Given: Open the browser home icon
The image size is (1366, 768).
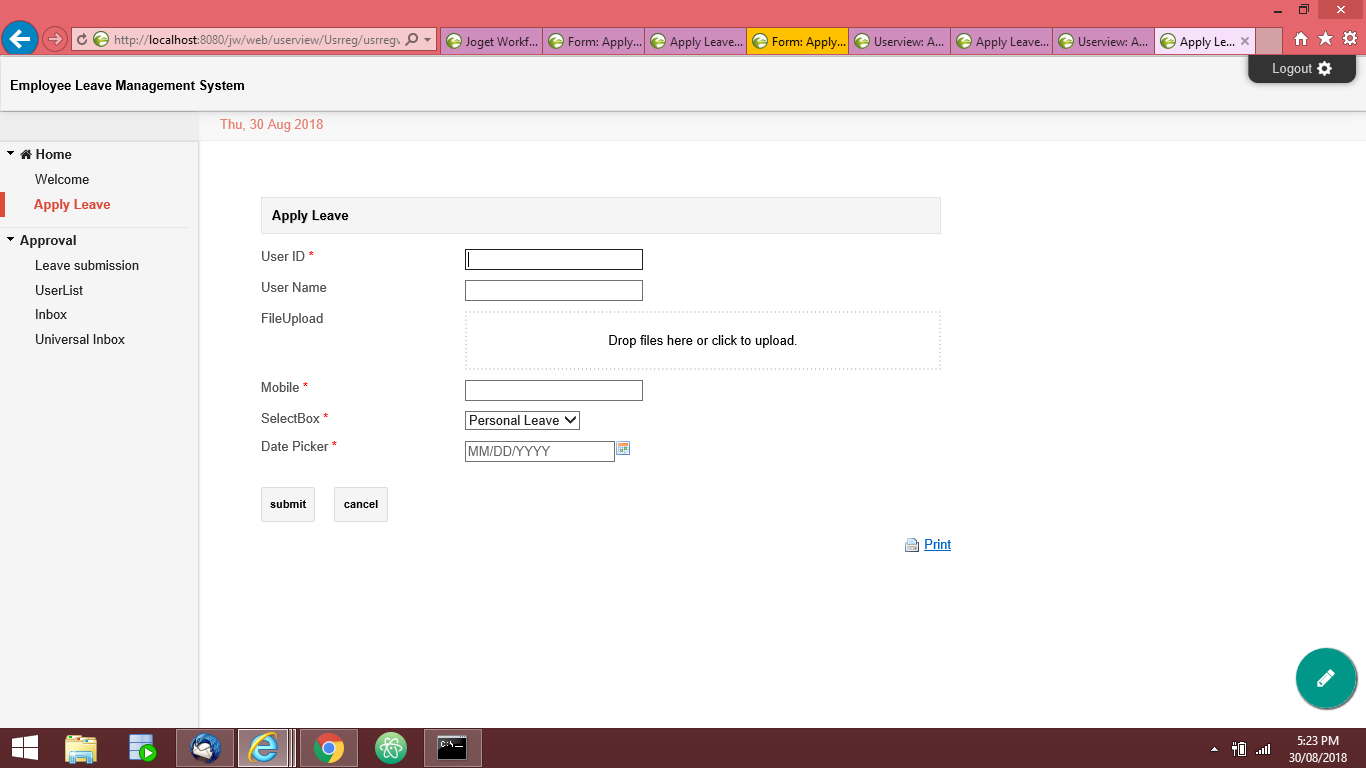Looking at the screenshot, I should click(x=1301, y=39).
